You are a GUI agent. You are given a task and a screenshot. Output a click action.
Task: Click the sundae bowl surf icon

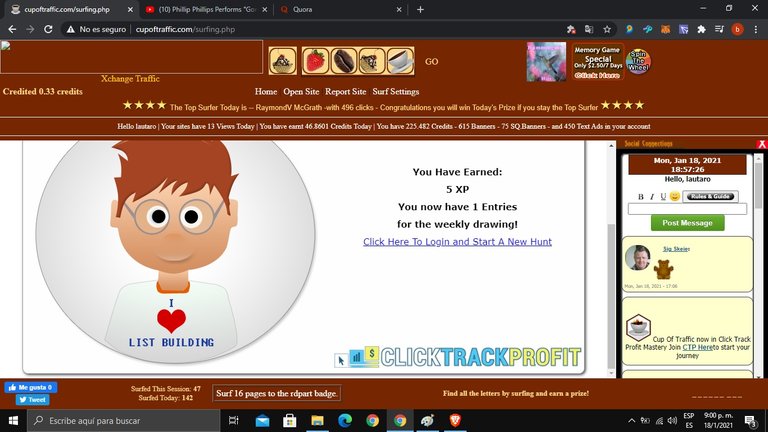click(x=283, y=61)
